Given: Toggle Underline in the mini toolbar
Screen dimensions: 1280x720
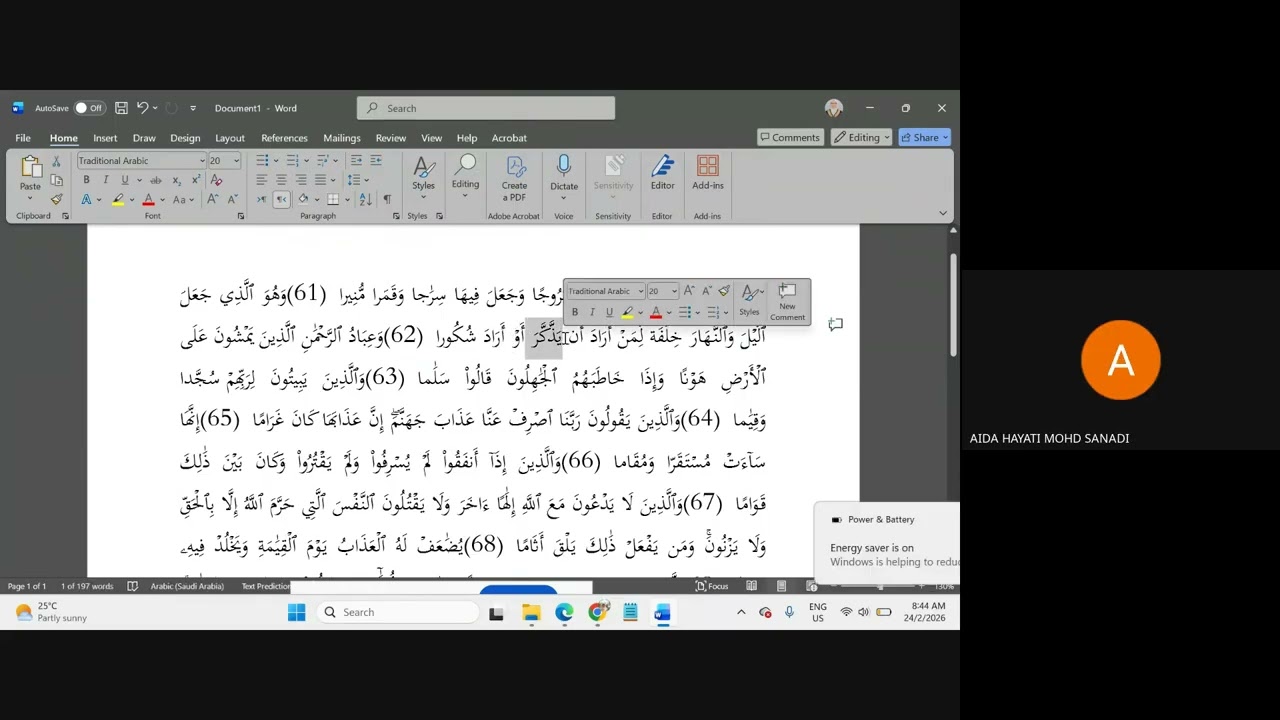Looking at the screenshot, I should (x=609, y=313).
